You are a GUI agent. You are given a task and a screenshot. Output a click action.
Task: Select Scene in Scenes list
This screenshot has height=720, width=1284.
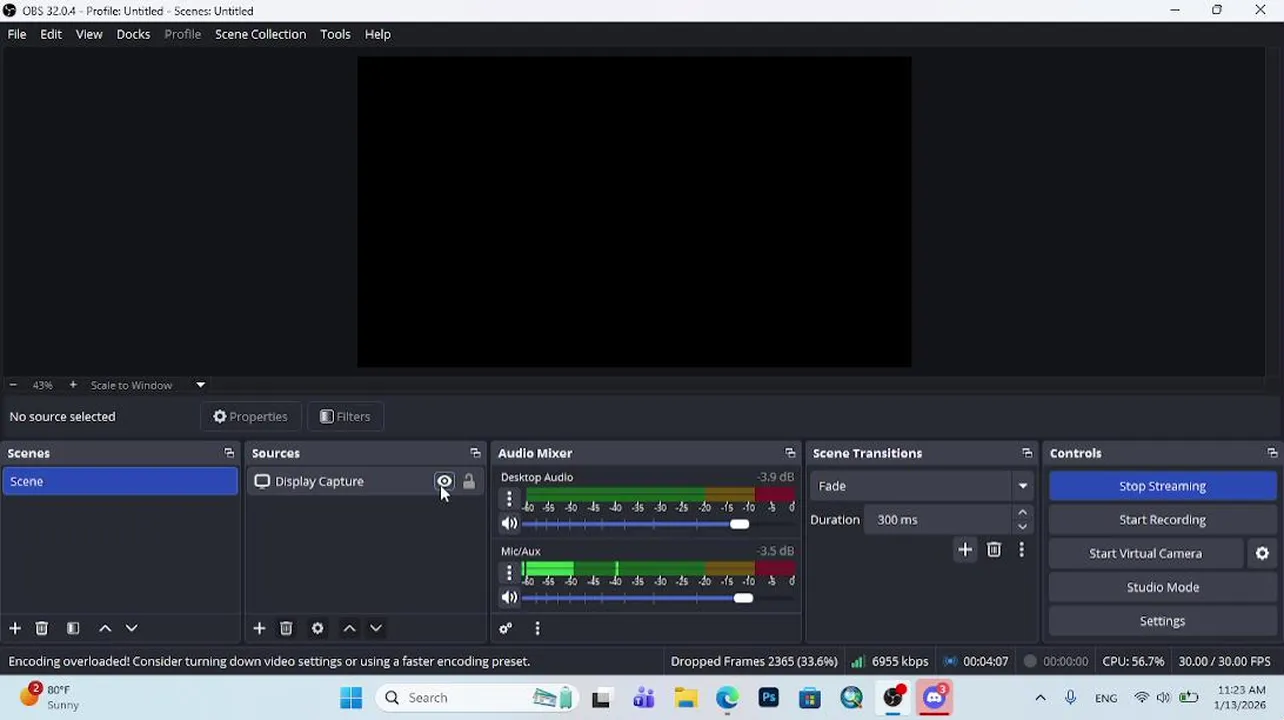pos(120,481)
